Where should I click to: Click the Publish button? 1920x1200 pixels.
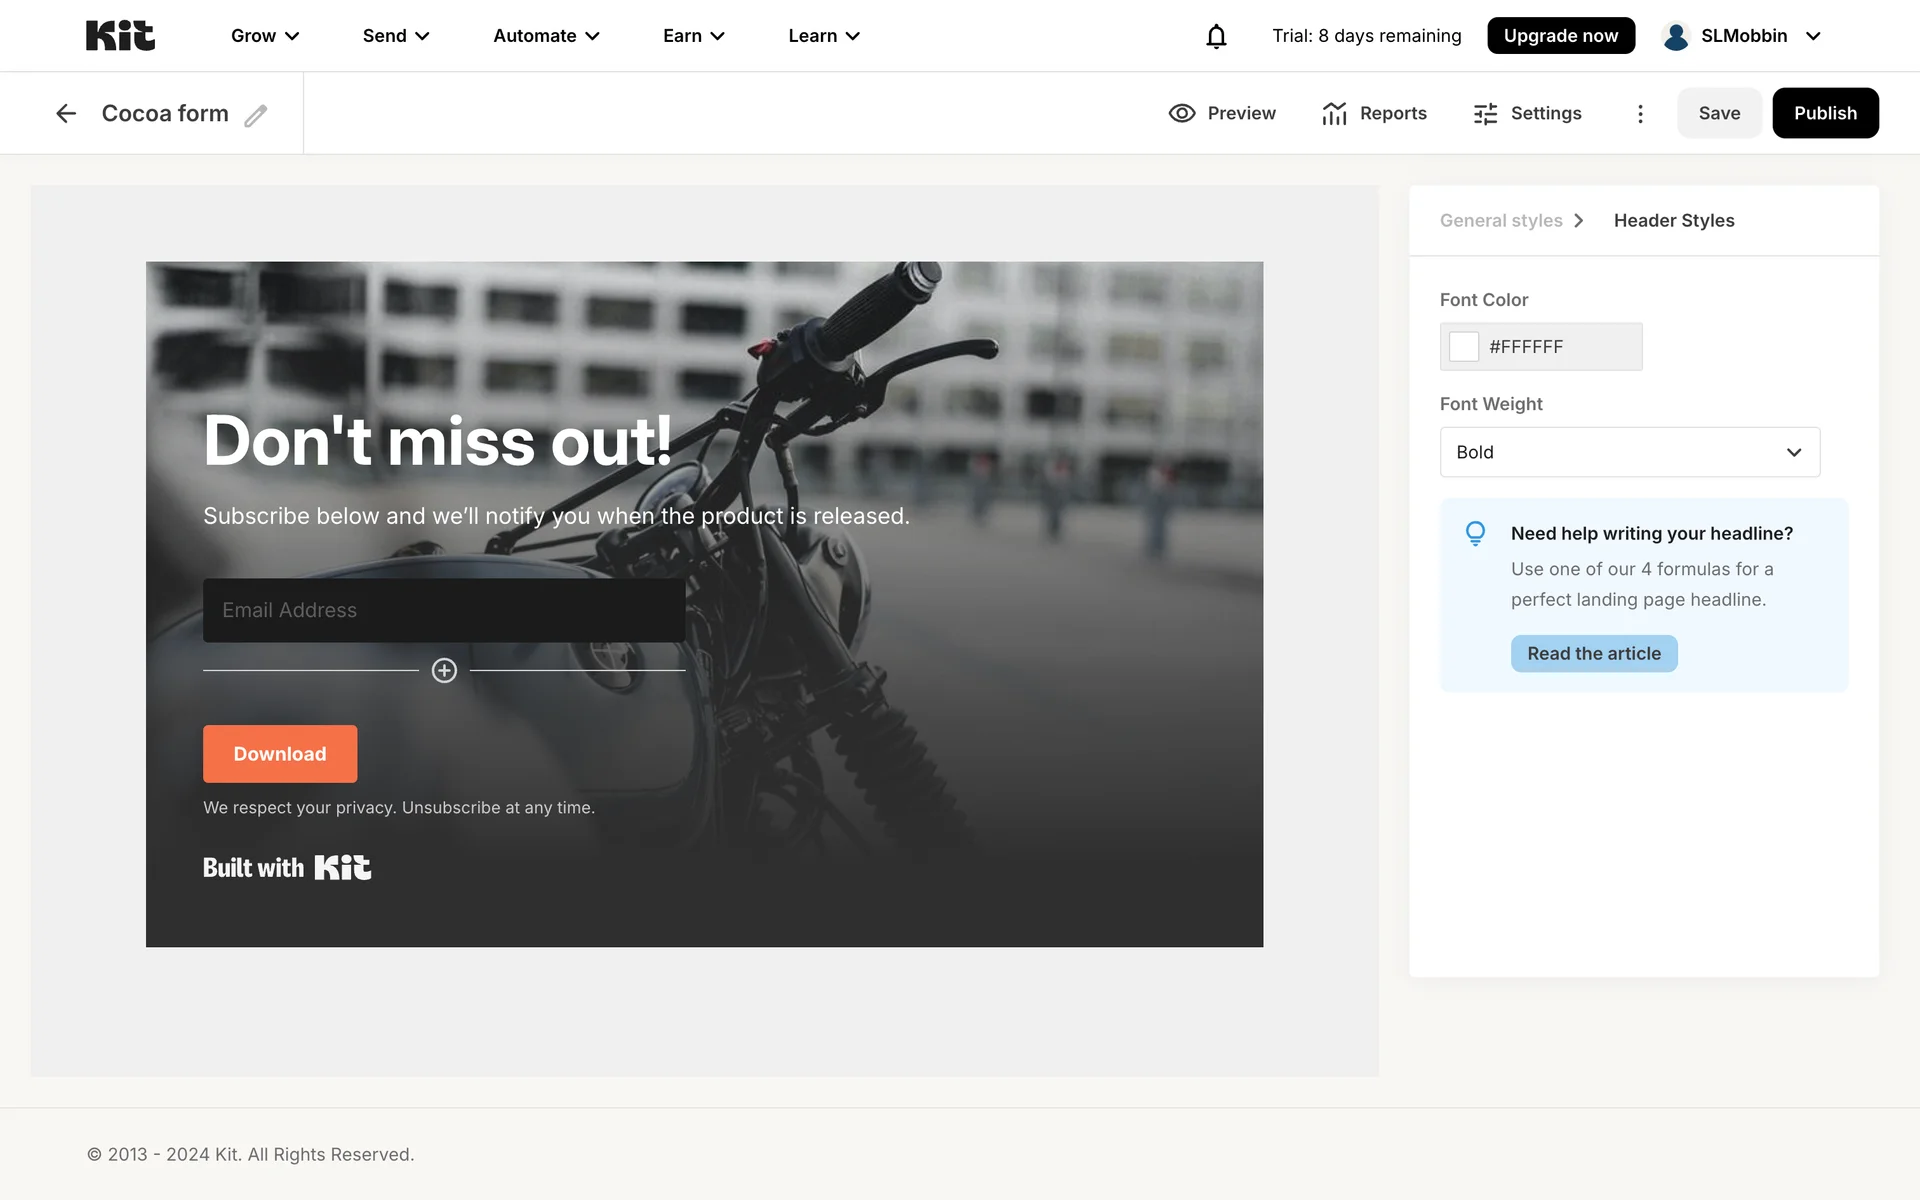coord(1824,113)
